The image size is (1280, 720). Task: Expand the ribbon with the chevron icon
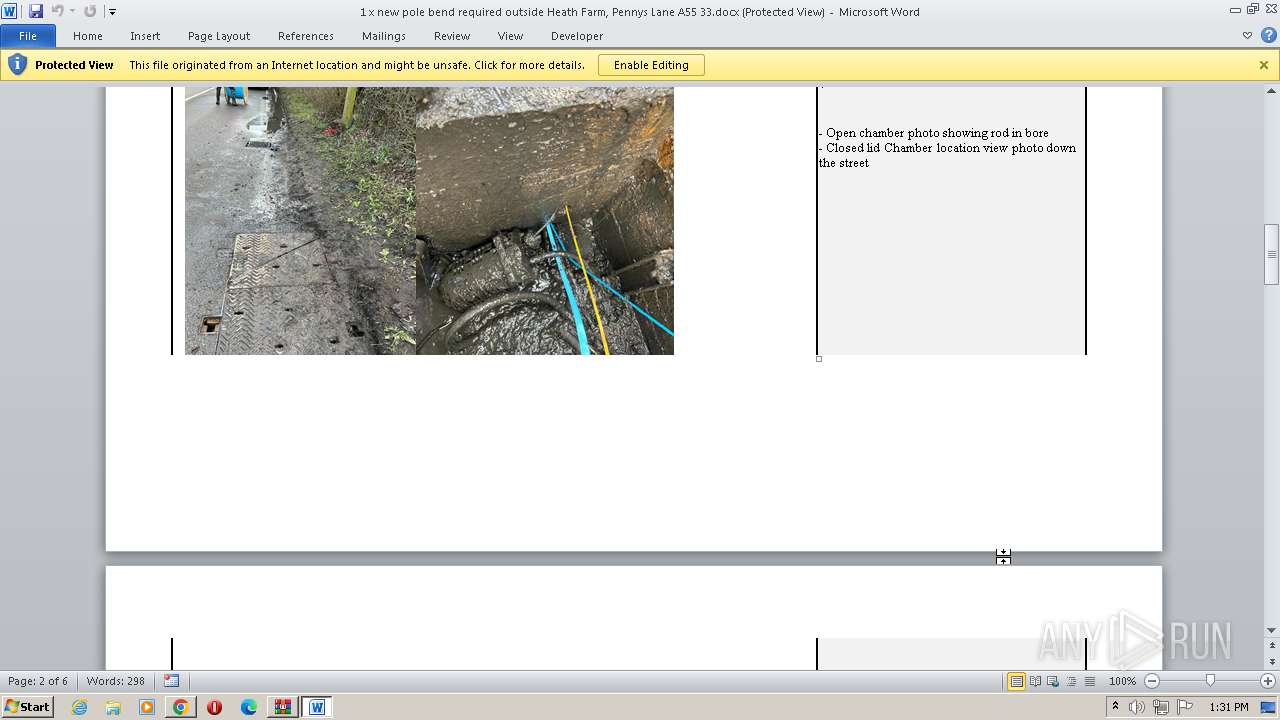(1247, 35)
